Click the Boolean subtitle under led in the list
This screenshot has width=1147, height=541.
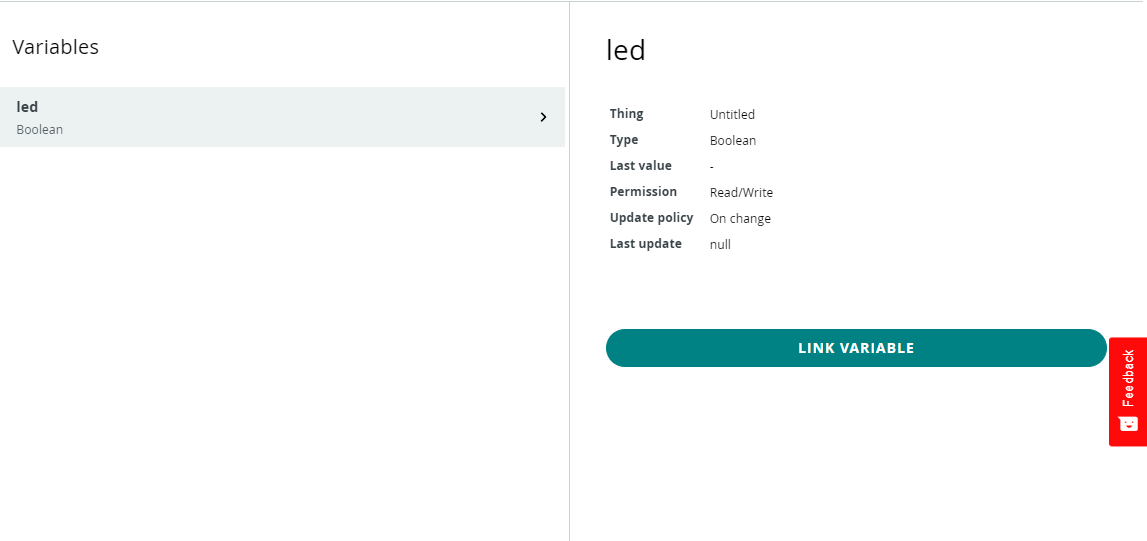click(40, 130)
